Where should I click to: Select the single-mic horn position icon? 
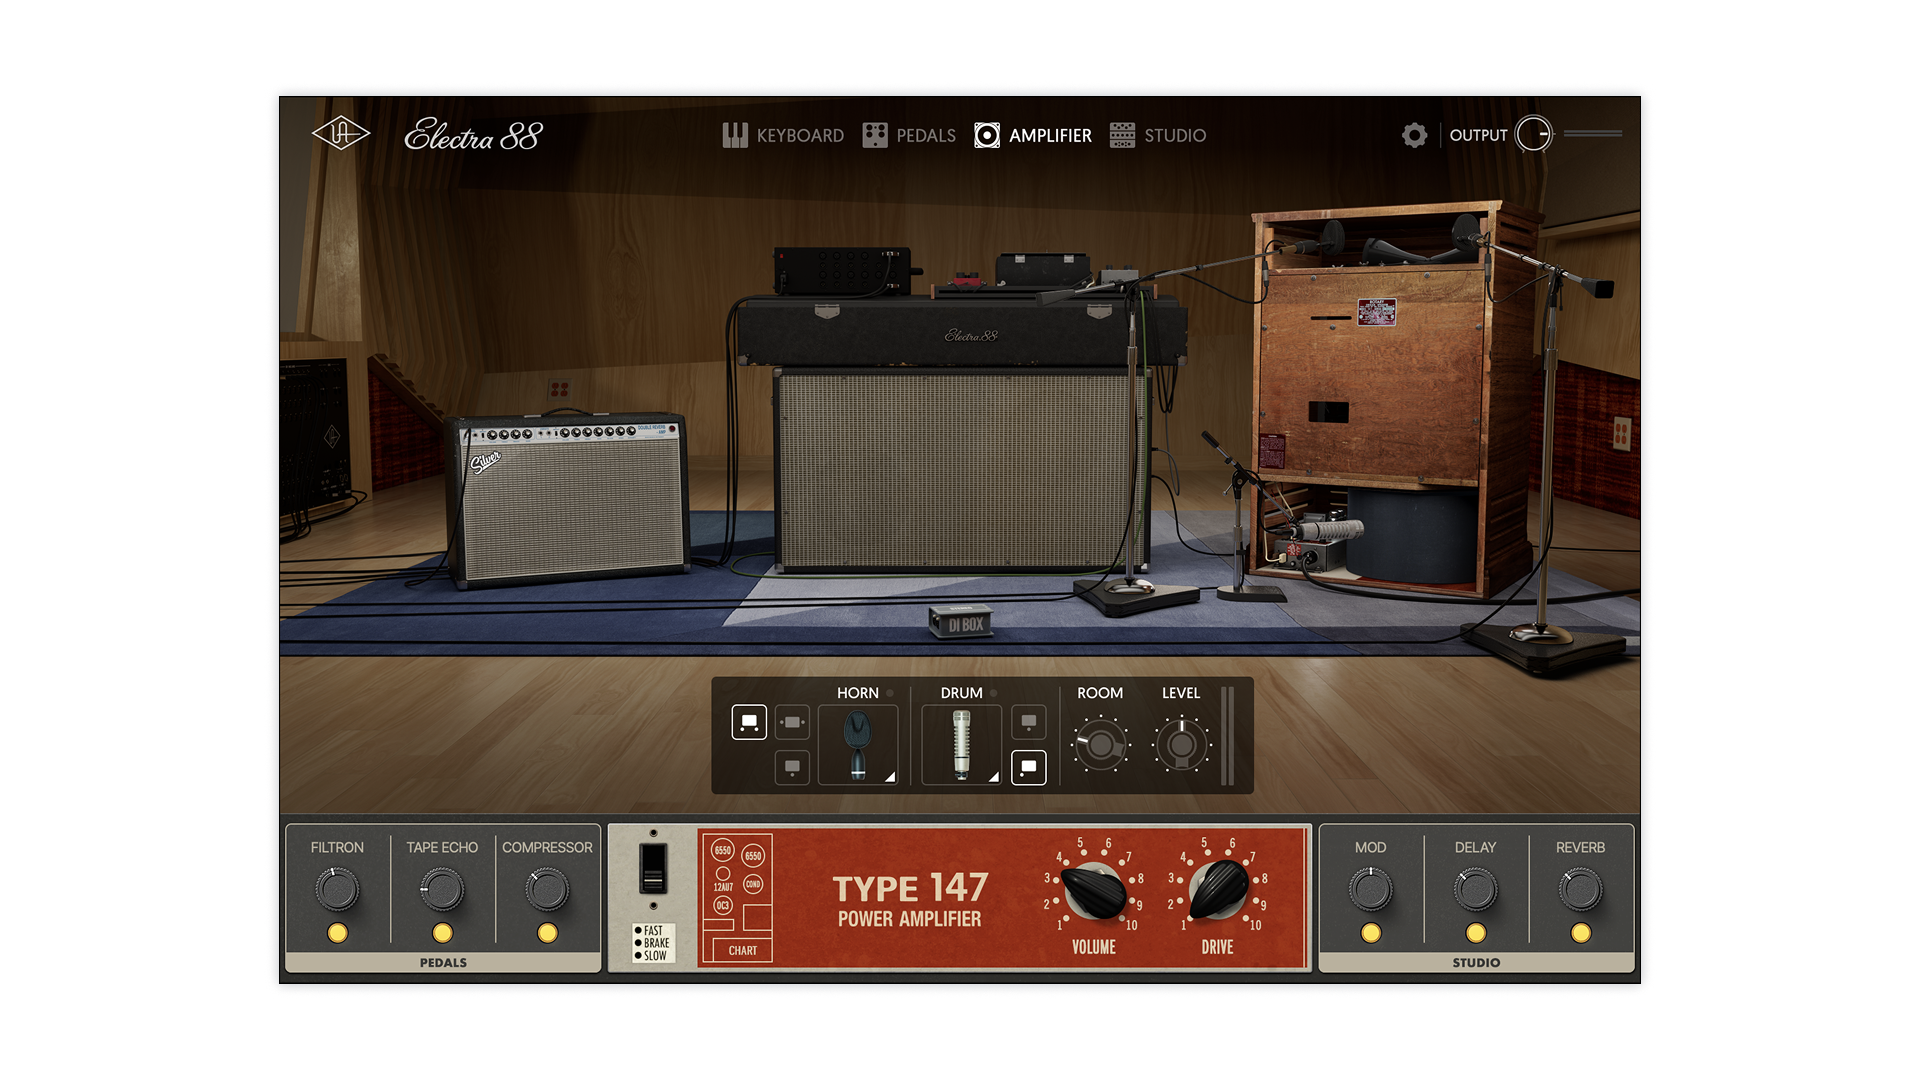[x=792, y=768]
